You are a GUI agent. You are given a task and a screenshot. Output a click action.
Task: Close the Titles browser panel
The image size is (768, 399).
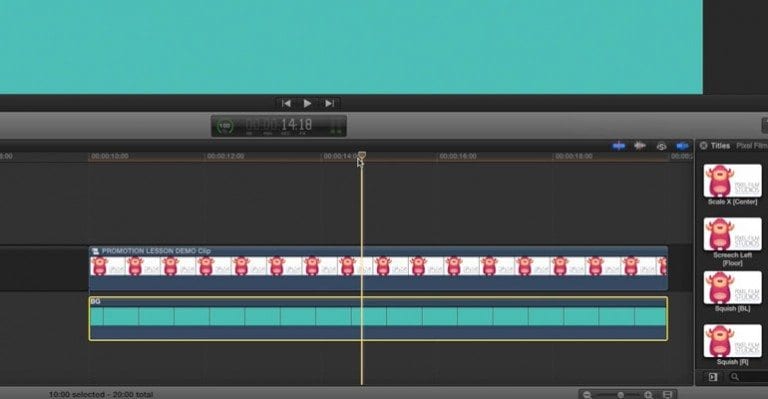coord(703,145)
